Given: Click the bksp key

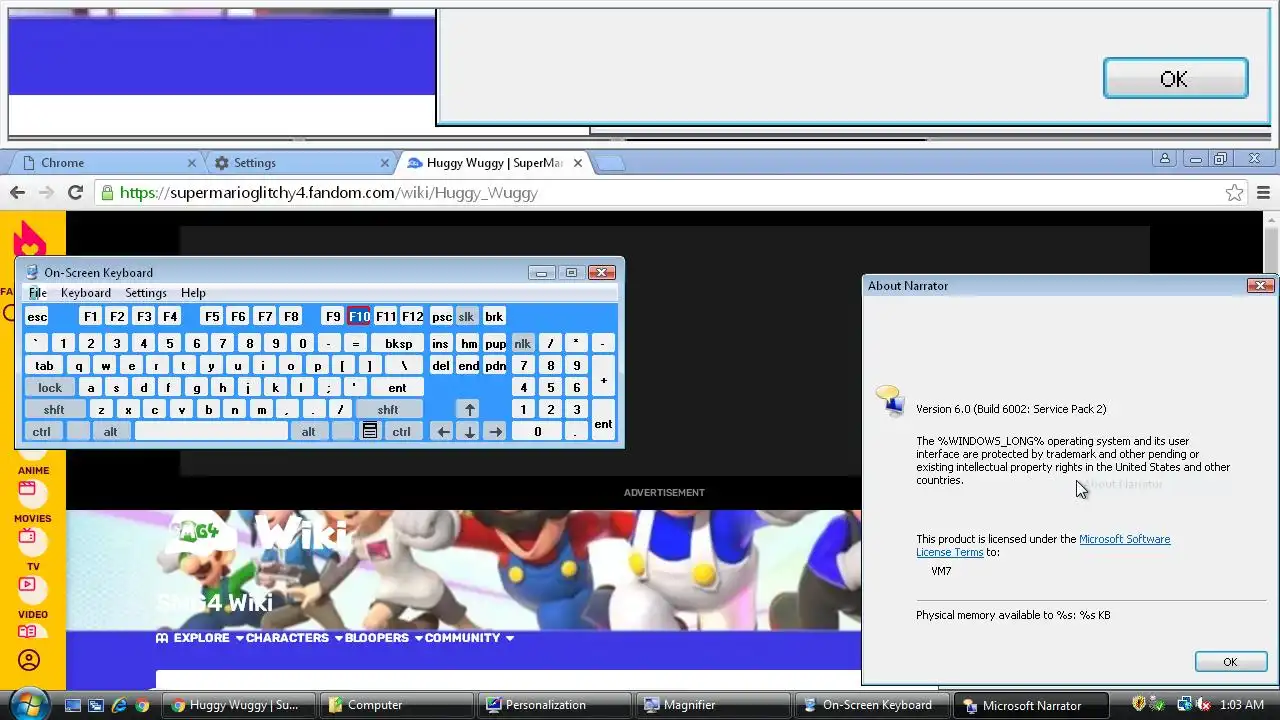Looking at the screenshot, I should point(398,343).
